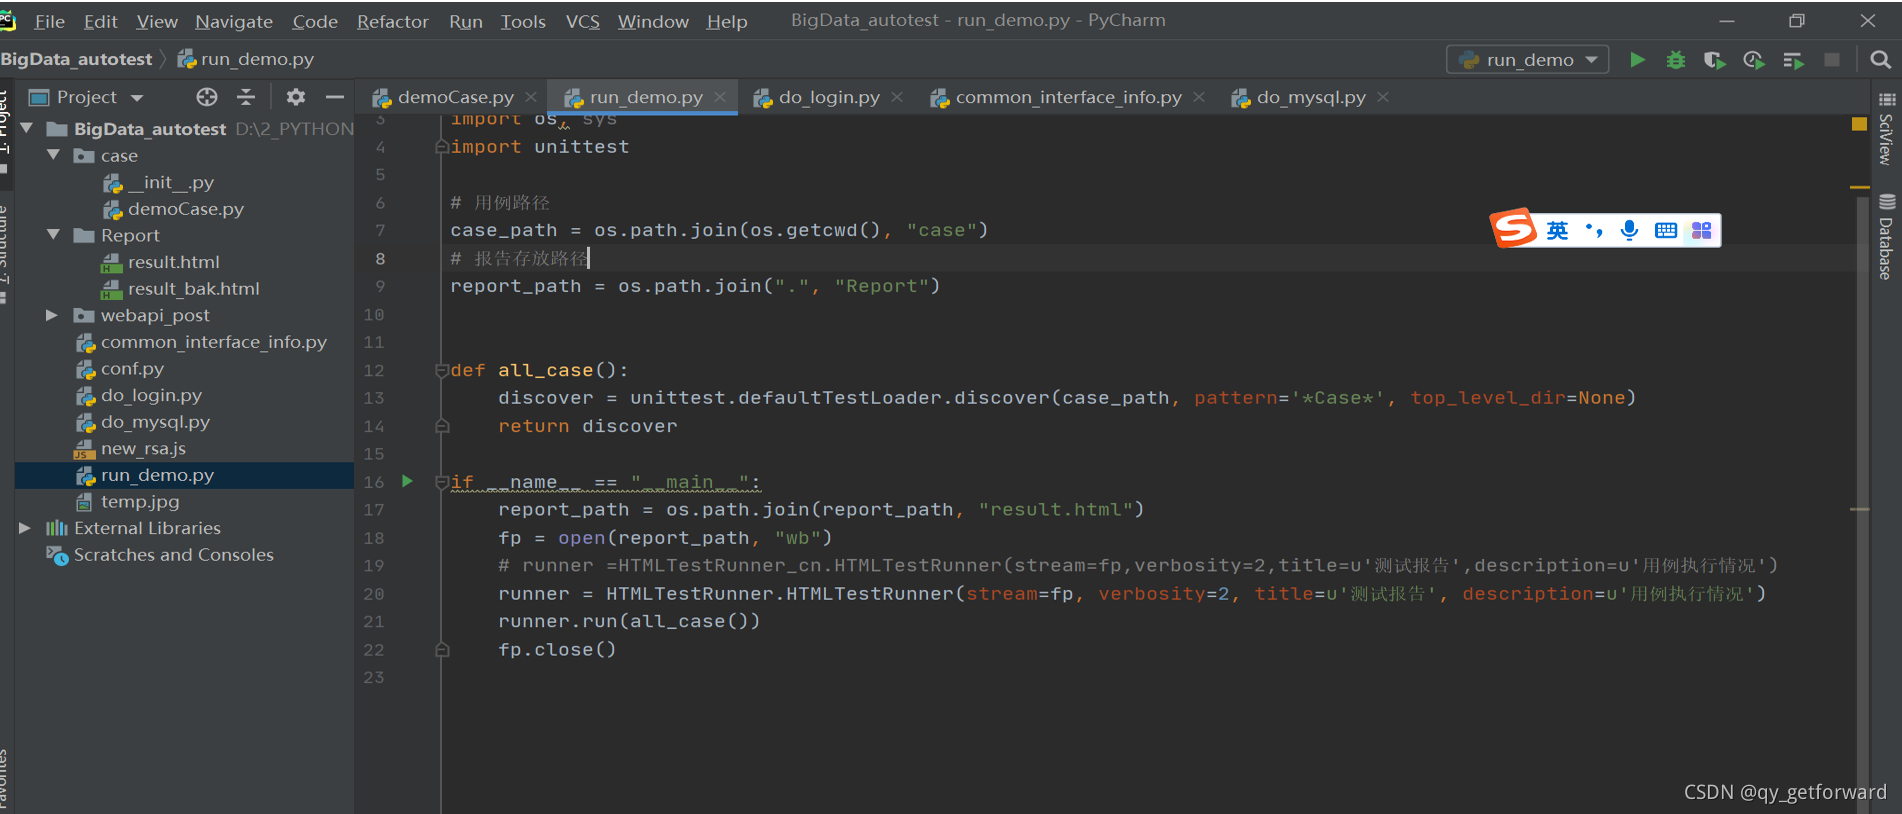Open the Tools menu

pyautogui.click(x=523, y=21)
